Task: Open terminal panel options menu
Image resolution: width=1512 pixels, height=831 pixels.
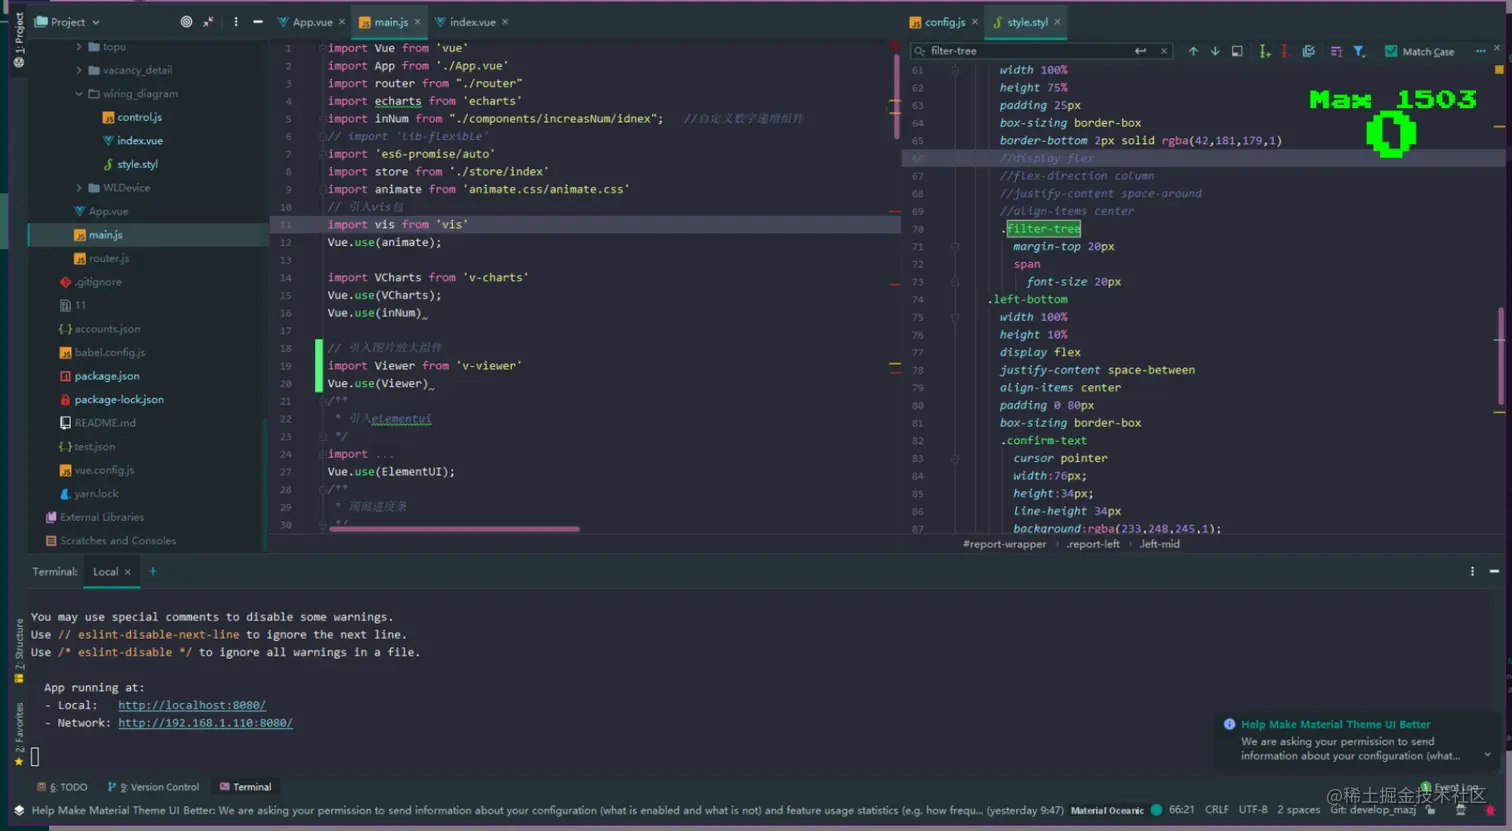Action: tap(1472, 572)
